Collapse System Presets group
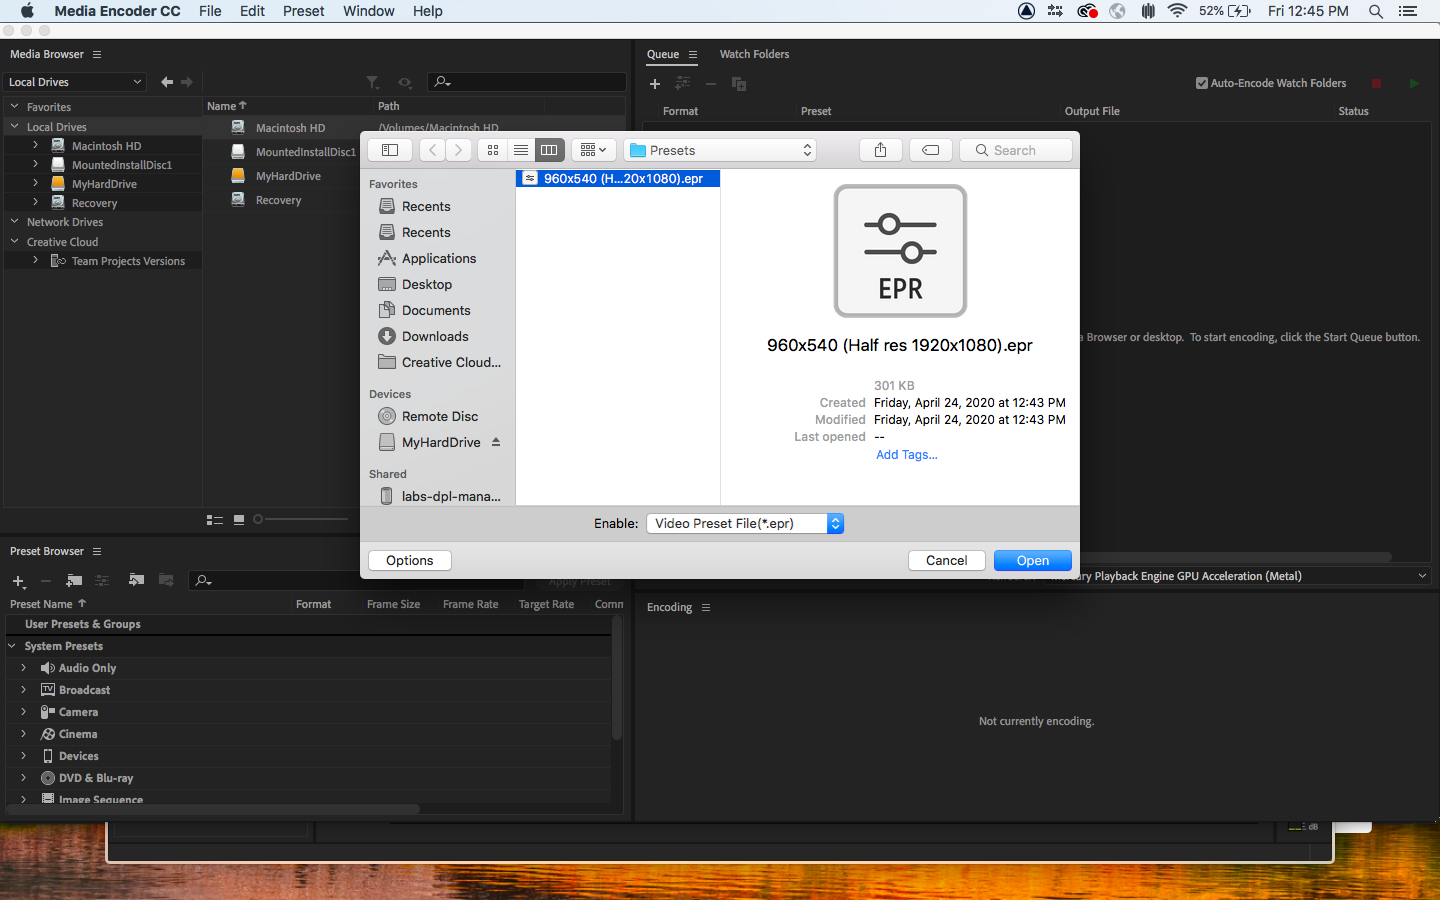The image size is (1440, 900). pyautogui.click(x=12, y=646)
